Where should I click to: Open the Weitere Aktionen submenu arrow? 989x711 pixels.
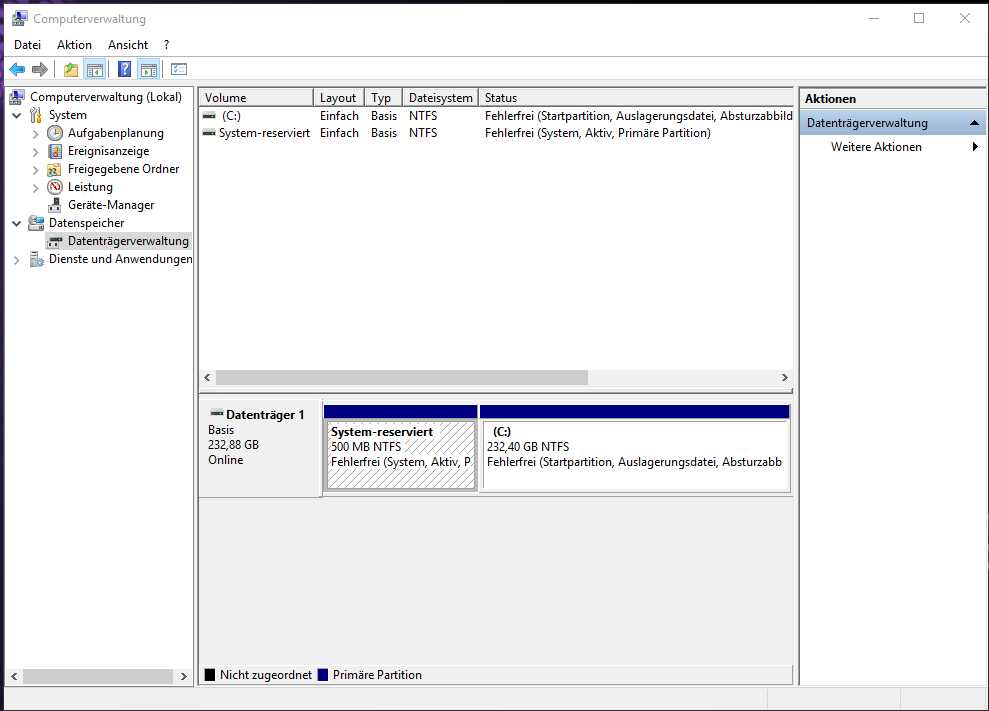tap(975, 147)
